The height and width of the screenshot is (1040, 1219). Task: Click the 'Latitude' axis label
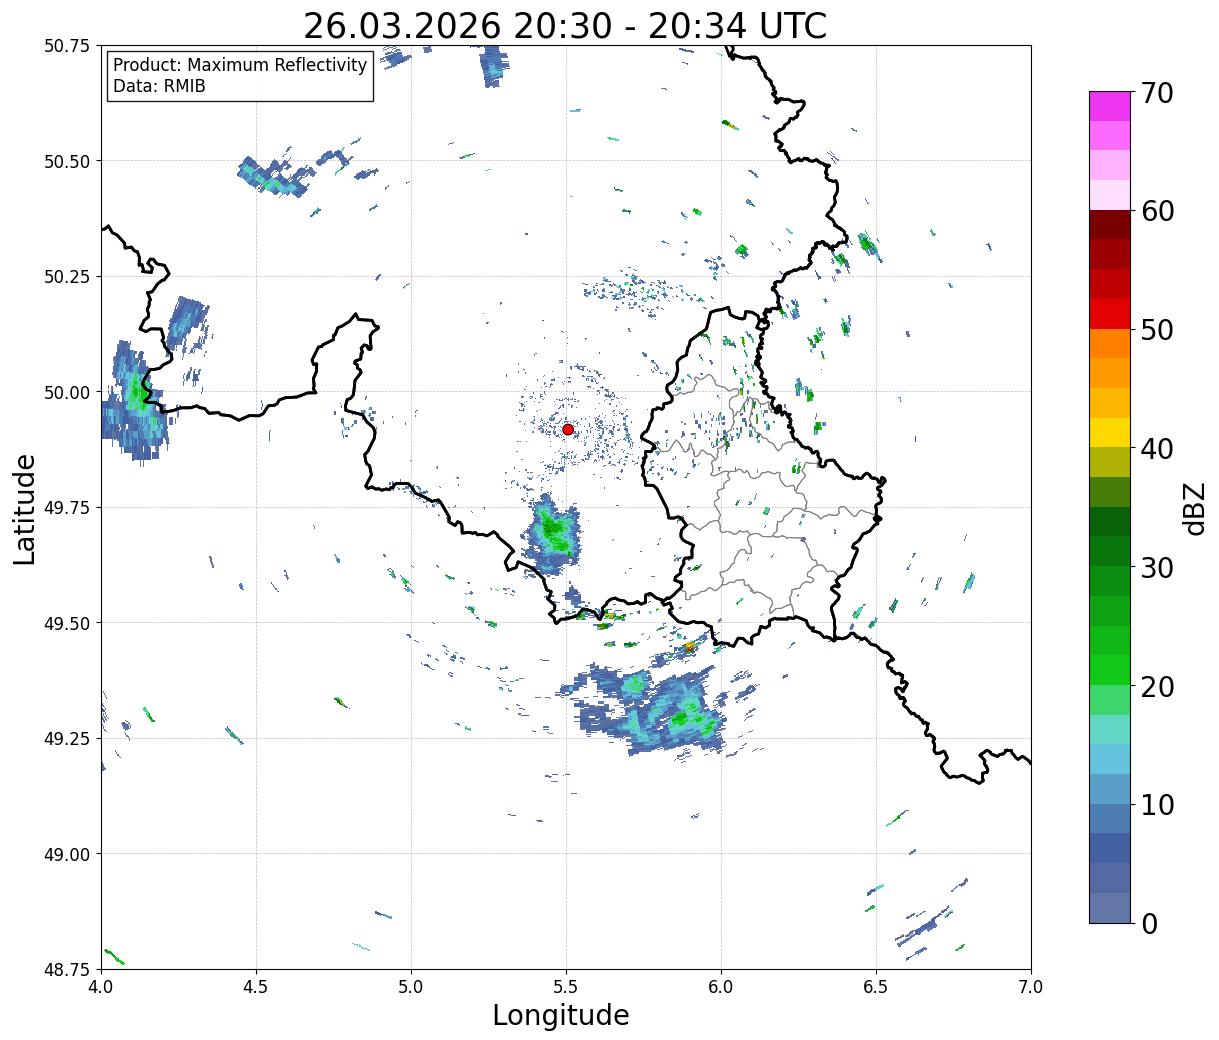pos(25,508)
